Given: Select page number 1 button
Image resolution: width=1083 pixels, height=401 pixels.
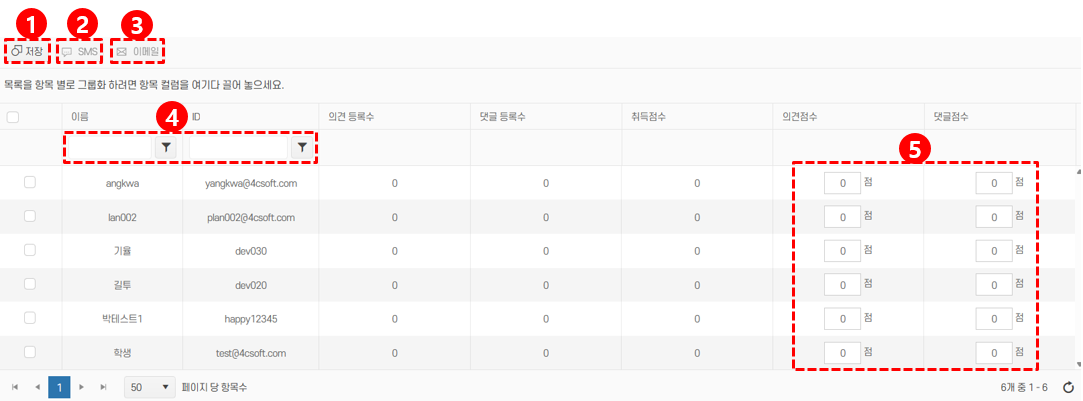Looking at the screenshot, I should pos(59,387).
